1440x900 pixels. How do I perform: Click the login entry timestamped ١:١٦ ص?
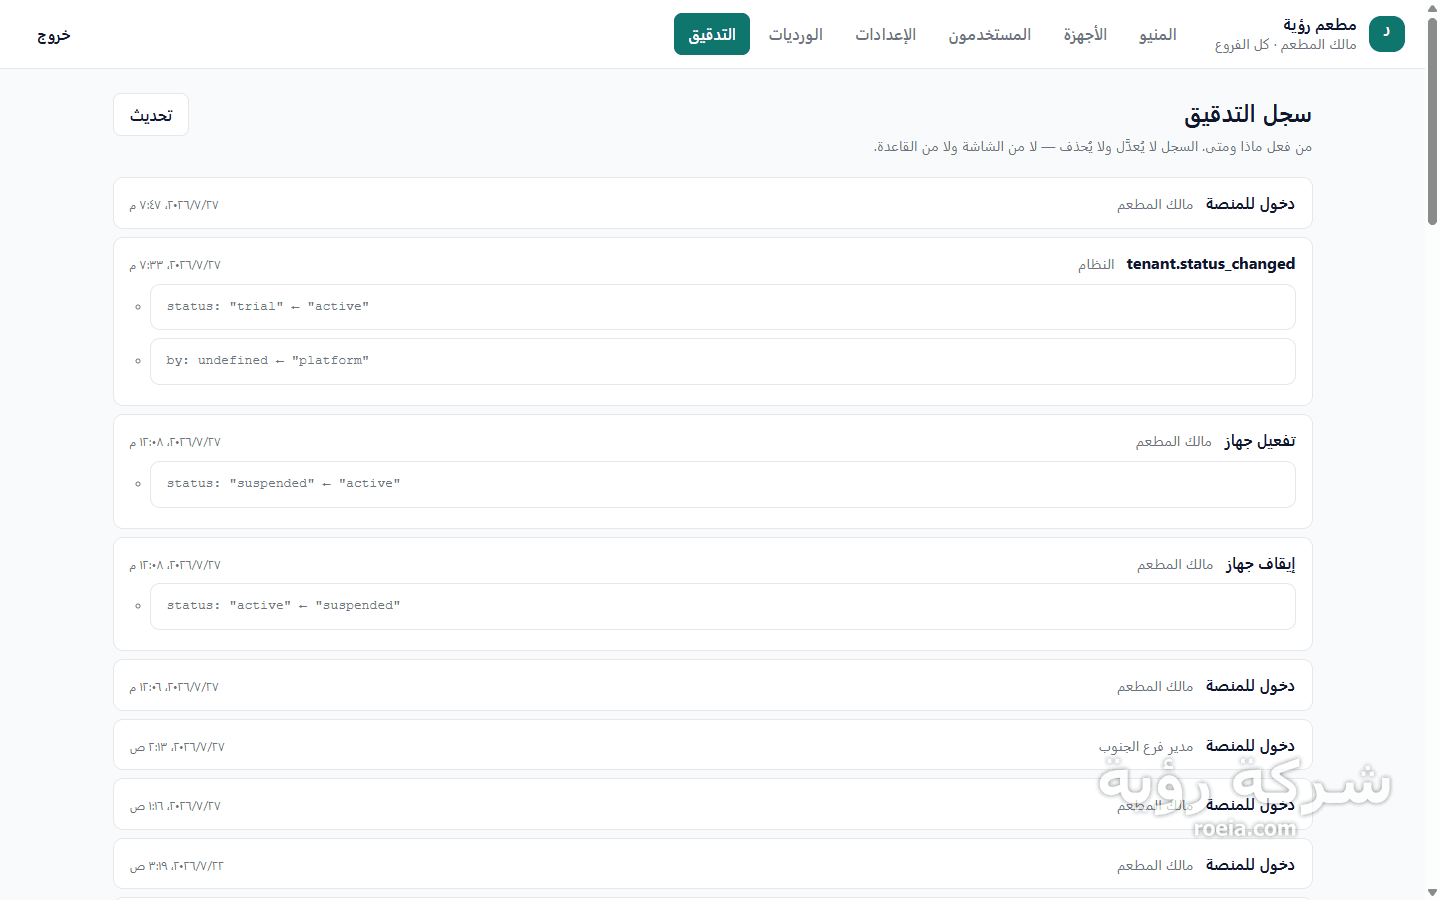(713, 805)
